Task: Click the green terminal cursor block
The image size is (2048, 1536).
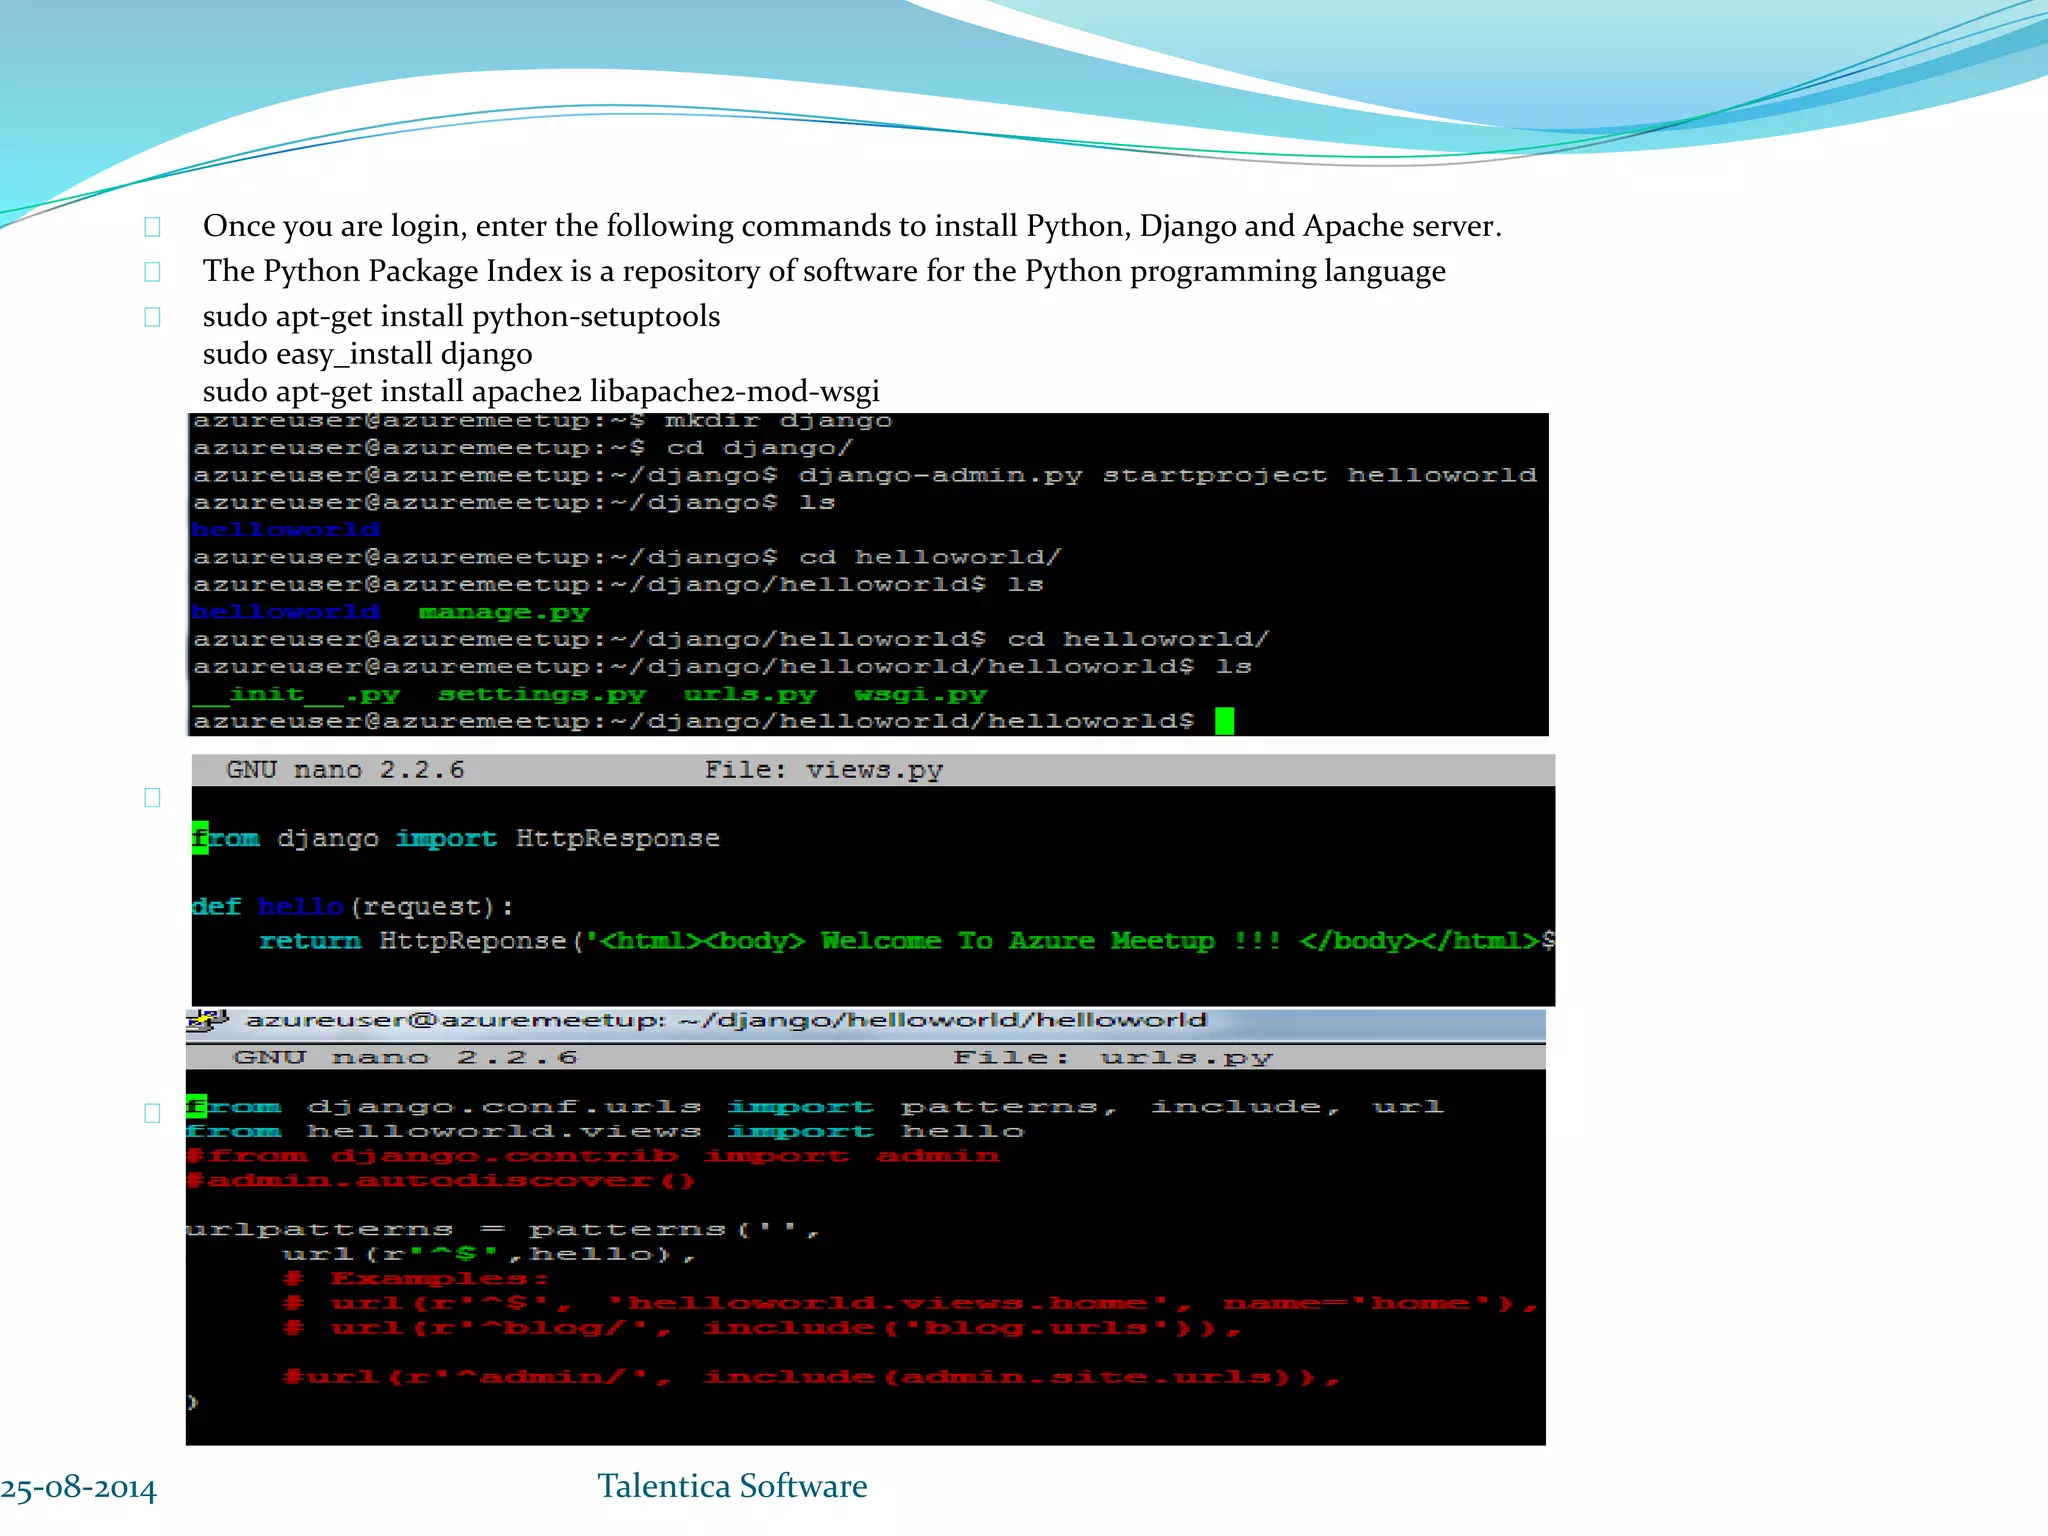Action: tap(1225, 721)
